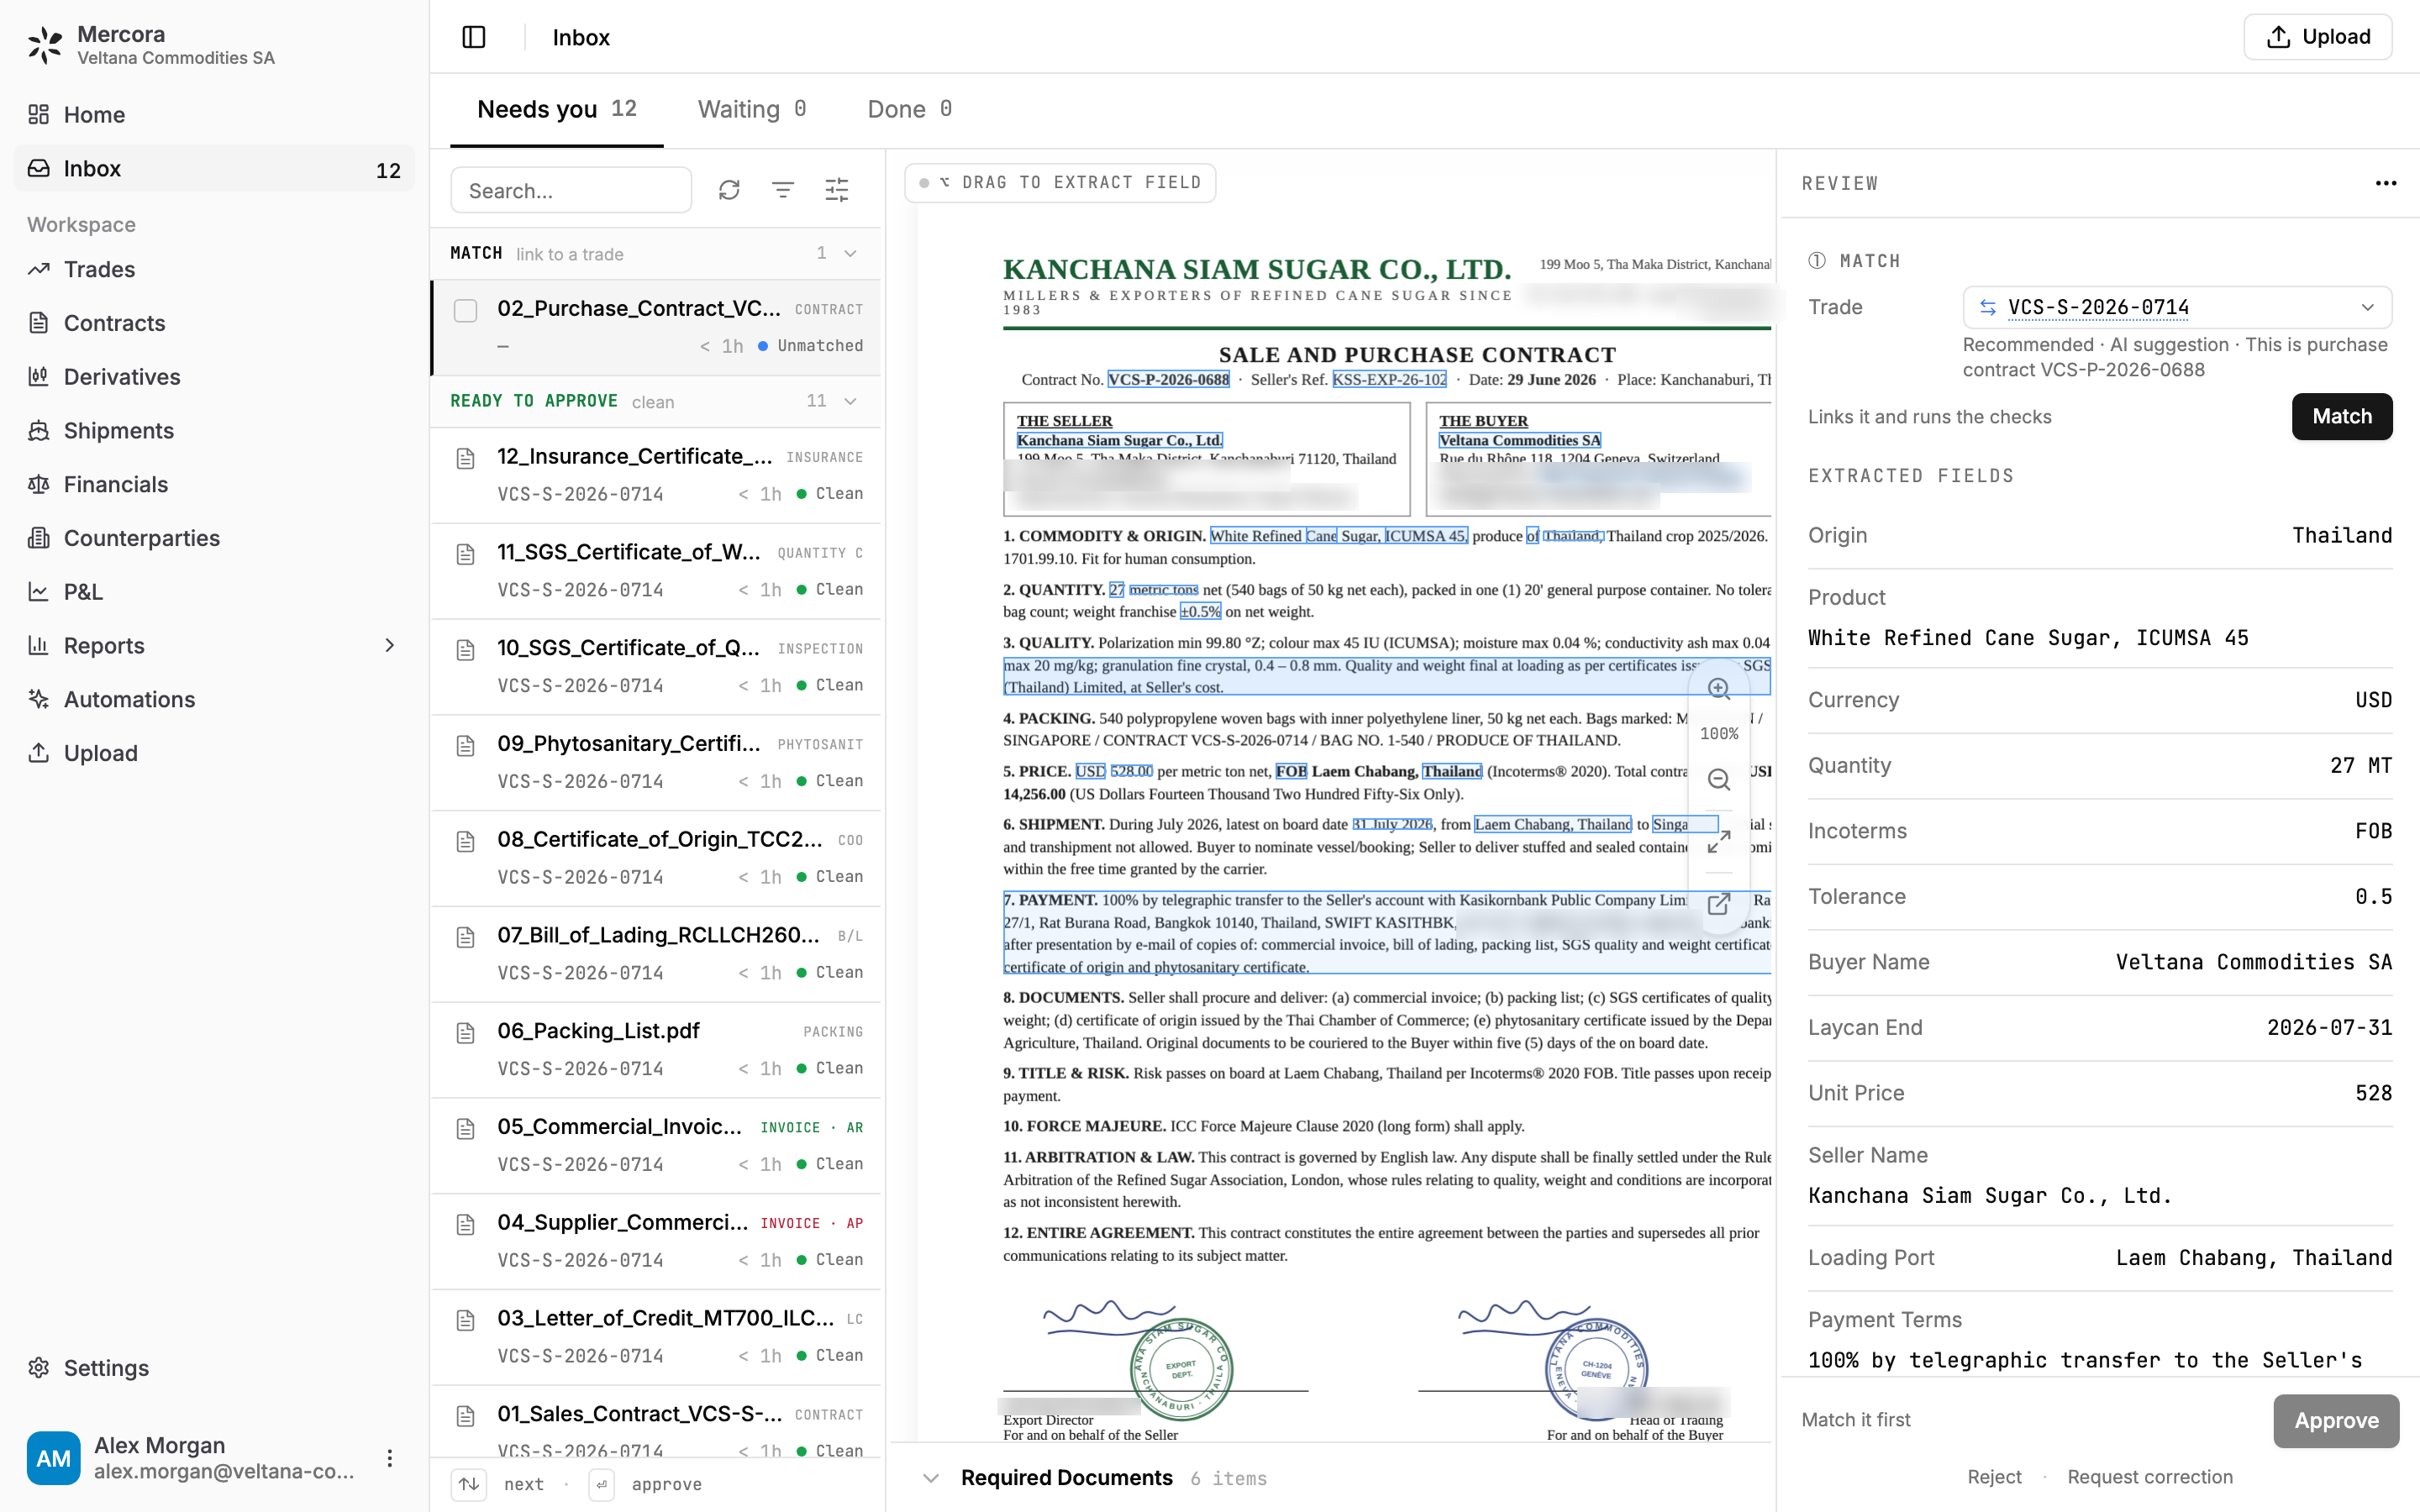Open Trades in the sidebar
The width and height of the screenshot is (2420, 1512).
(x=214, y=269)
